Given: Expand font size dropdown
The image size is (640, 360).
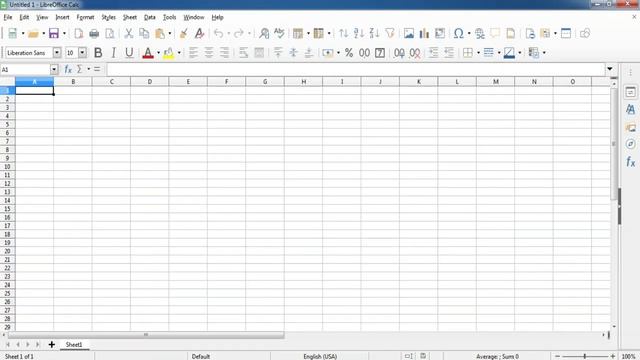Looking at the screenshot, I should [82, 53].
